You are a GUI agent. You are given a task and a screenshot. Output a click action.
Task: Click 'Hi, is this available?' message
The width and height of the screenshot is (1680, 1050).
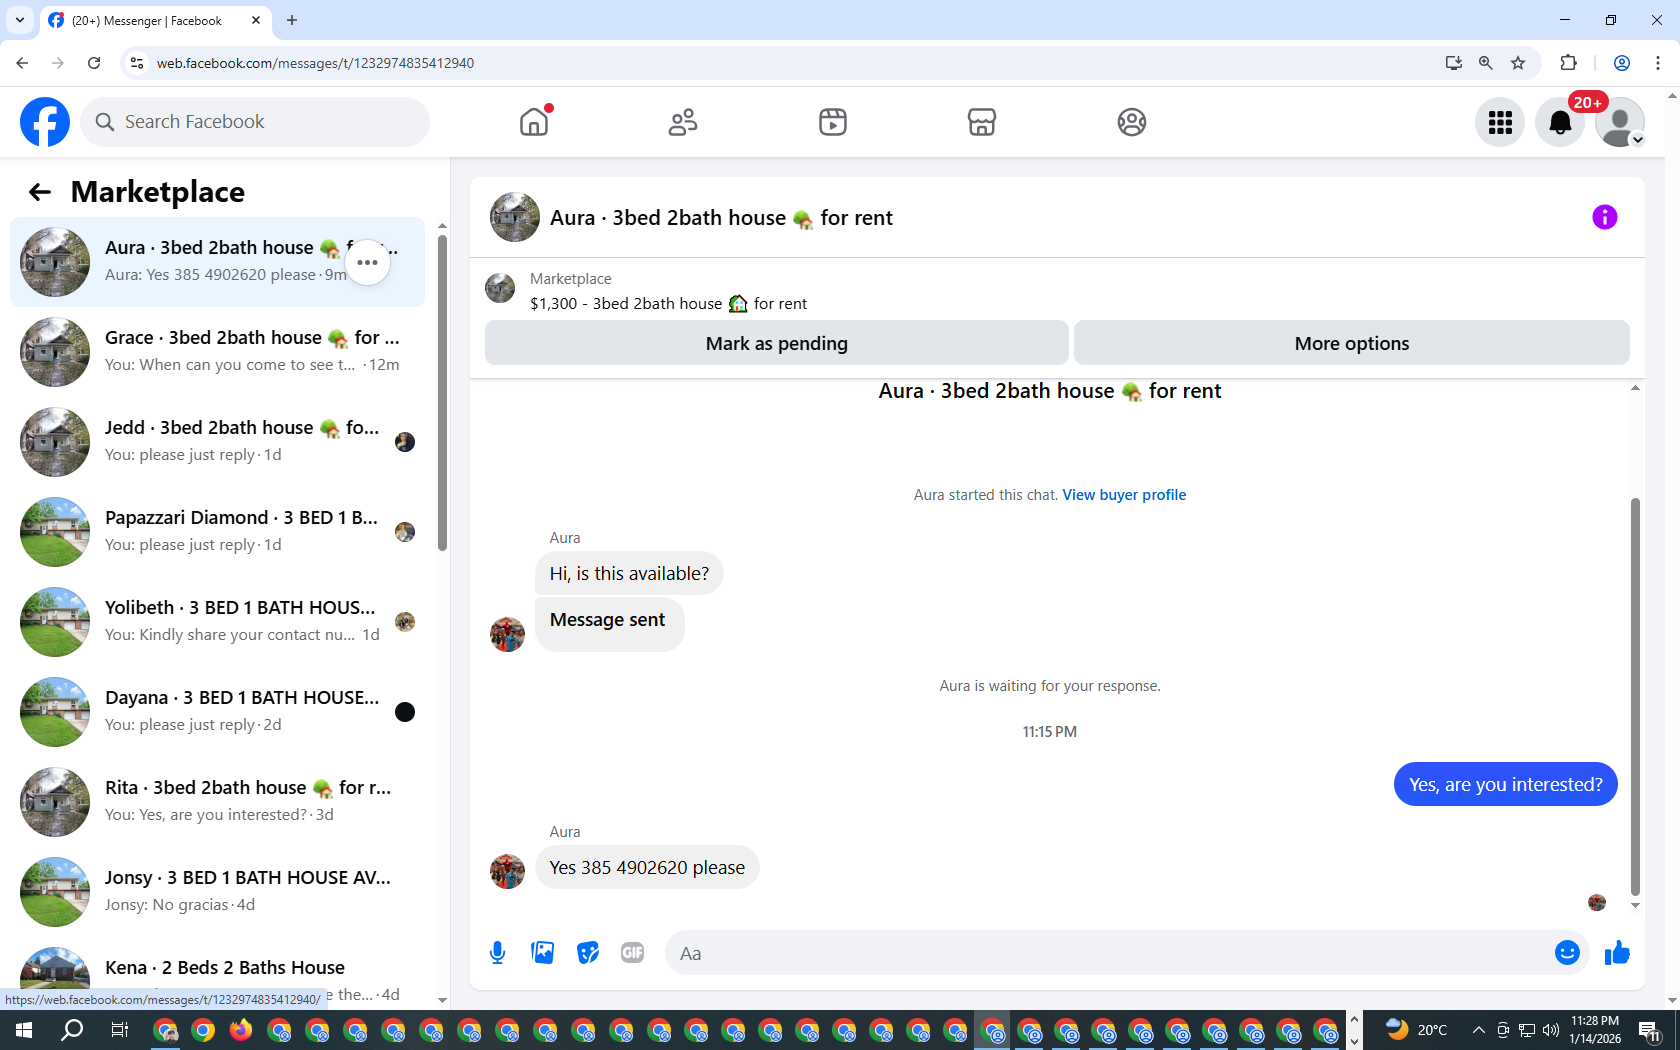(x=629, y=573)
